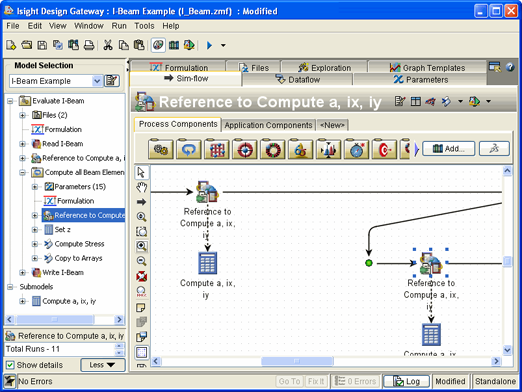522x392 pixels.
Task: Click the Log button in status bar
Action: [x=406, y=381]
